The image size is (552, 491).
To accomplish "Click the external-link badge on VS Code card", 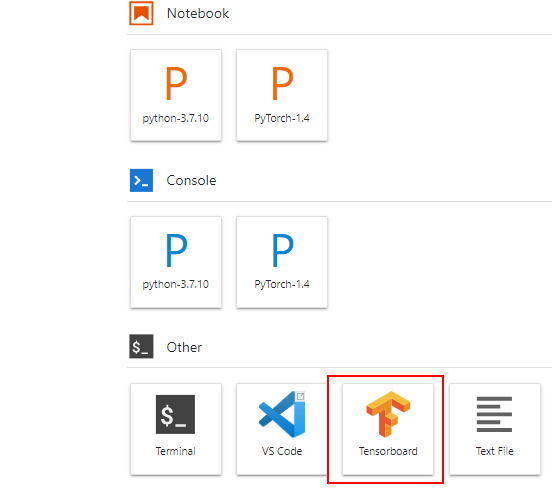I will pyautogui.click(x=300, y=396).
